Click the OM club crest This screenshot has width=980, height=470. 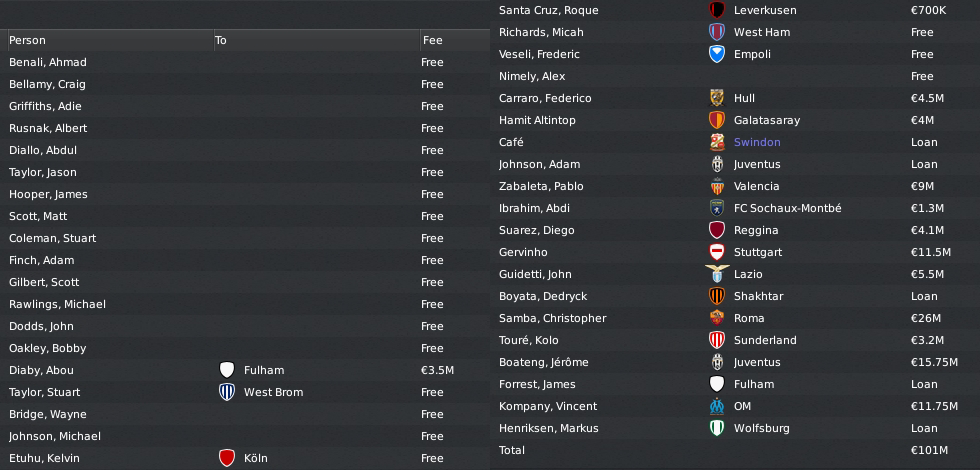click(x=716, y=406)
